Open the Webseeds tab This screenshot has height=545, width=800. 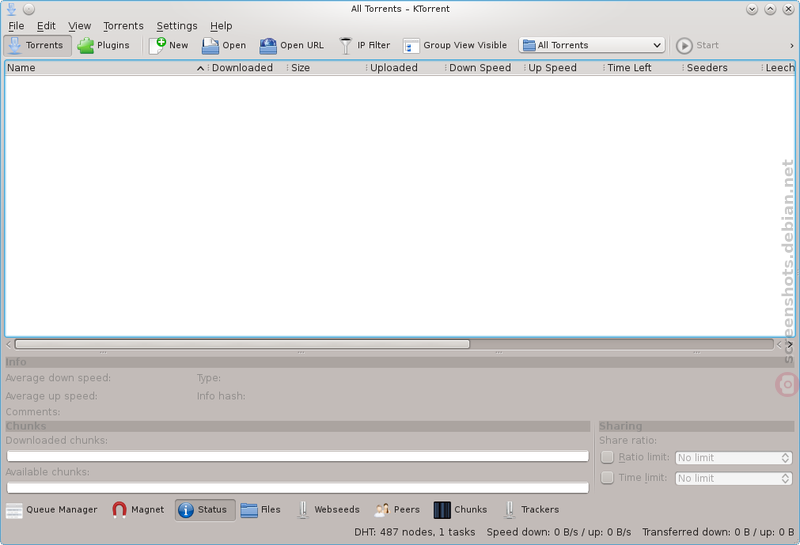click(x=329, y=510)
